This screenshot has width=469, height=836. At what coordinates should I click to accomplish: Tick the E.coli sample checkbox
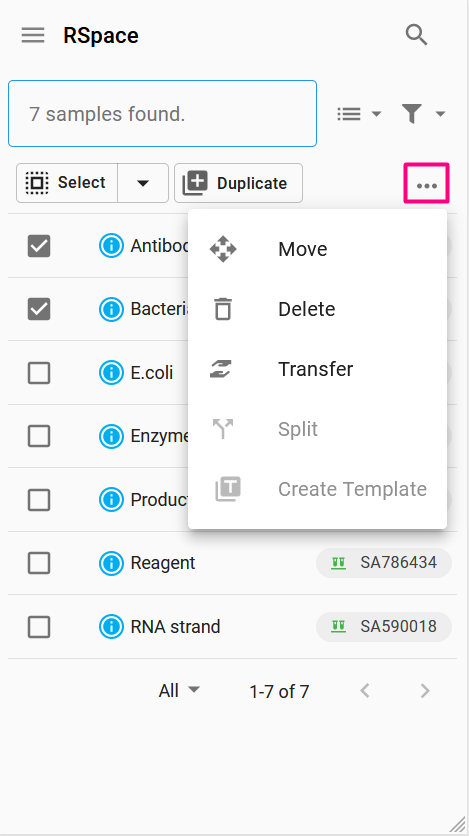(39, 373)
